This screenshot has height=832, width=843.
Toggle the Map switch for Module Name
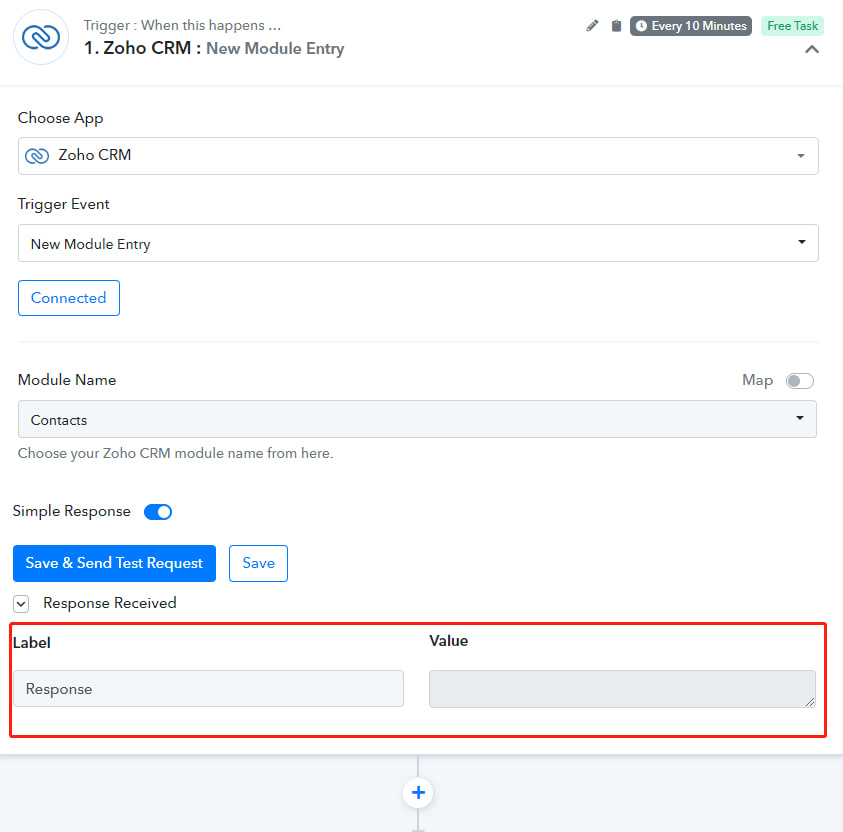(799, 381)
